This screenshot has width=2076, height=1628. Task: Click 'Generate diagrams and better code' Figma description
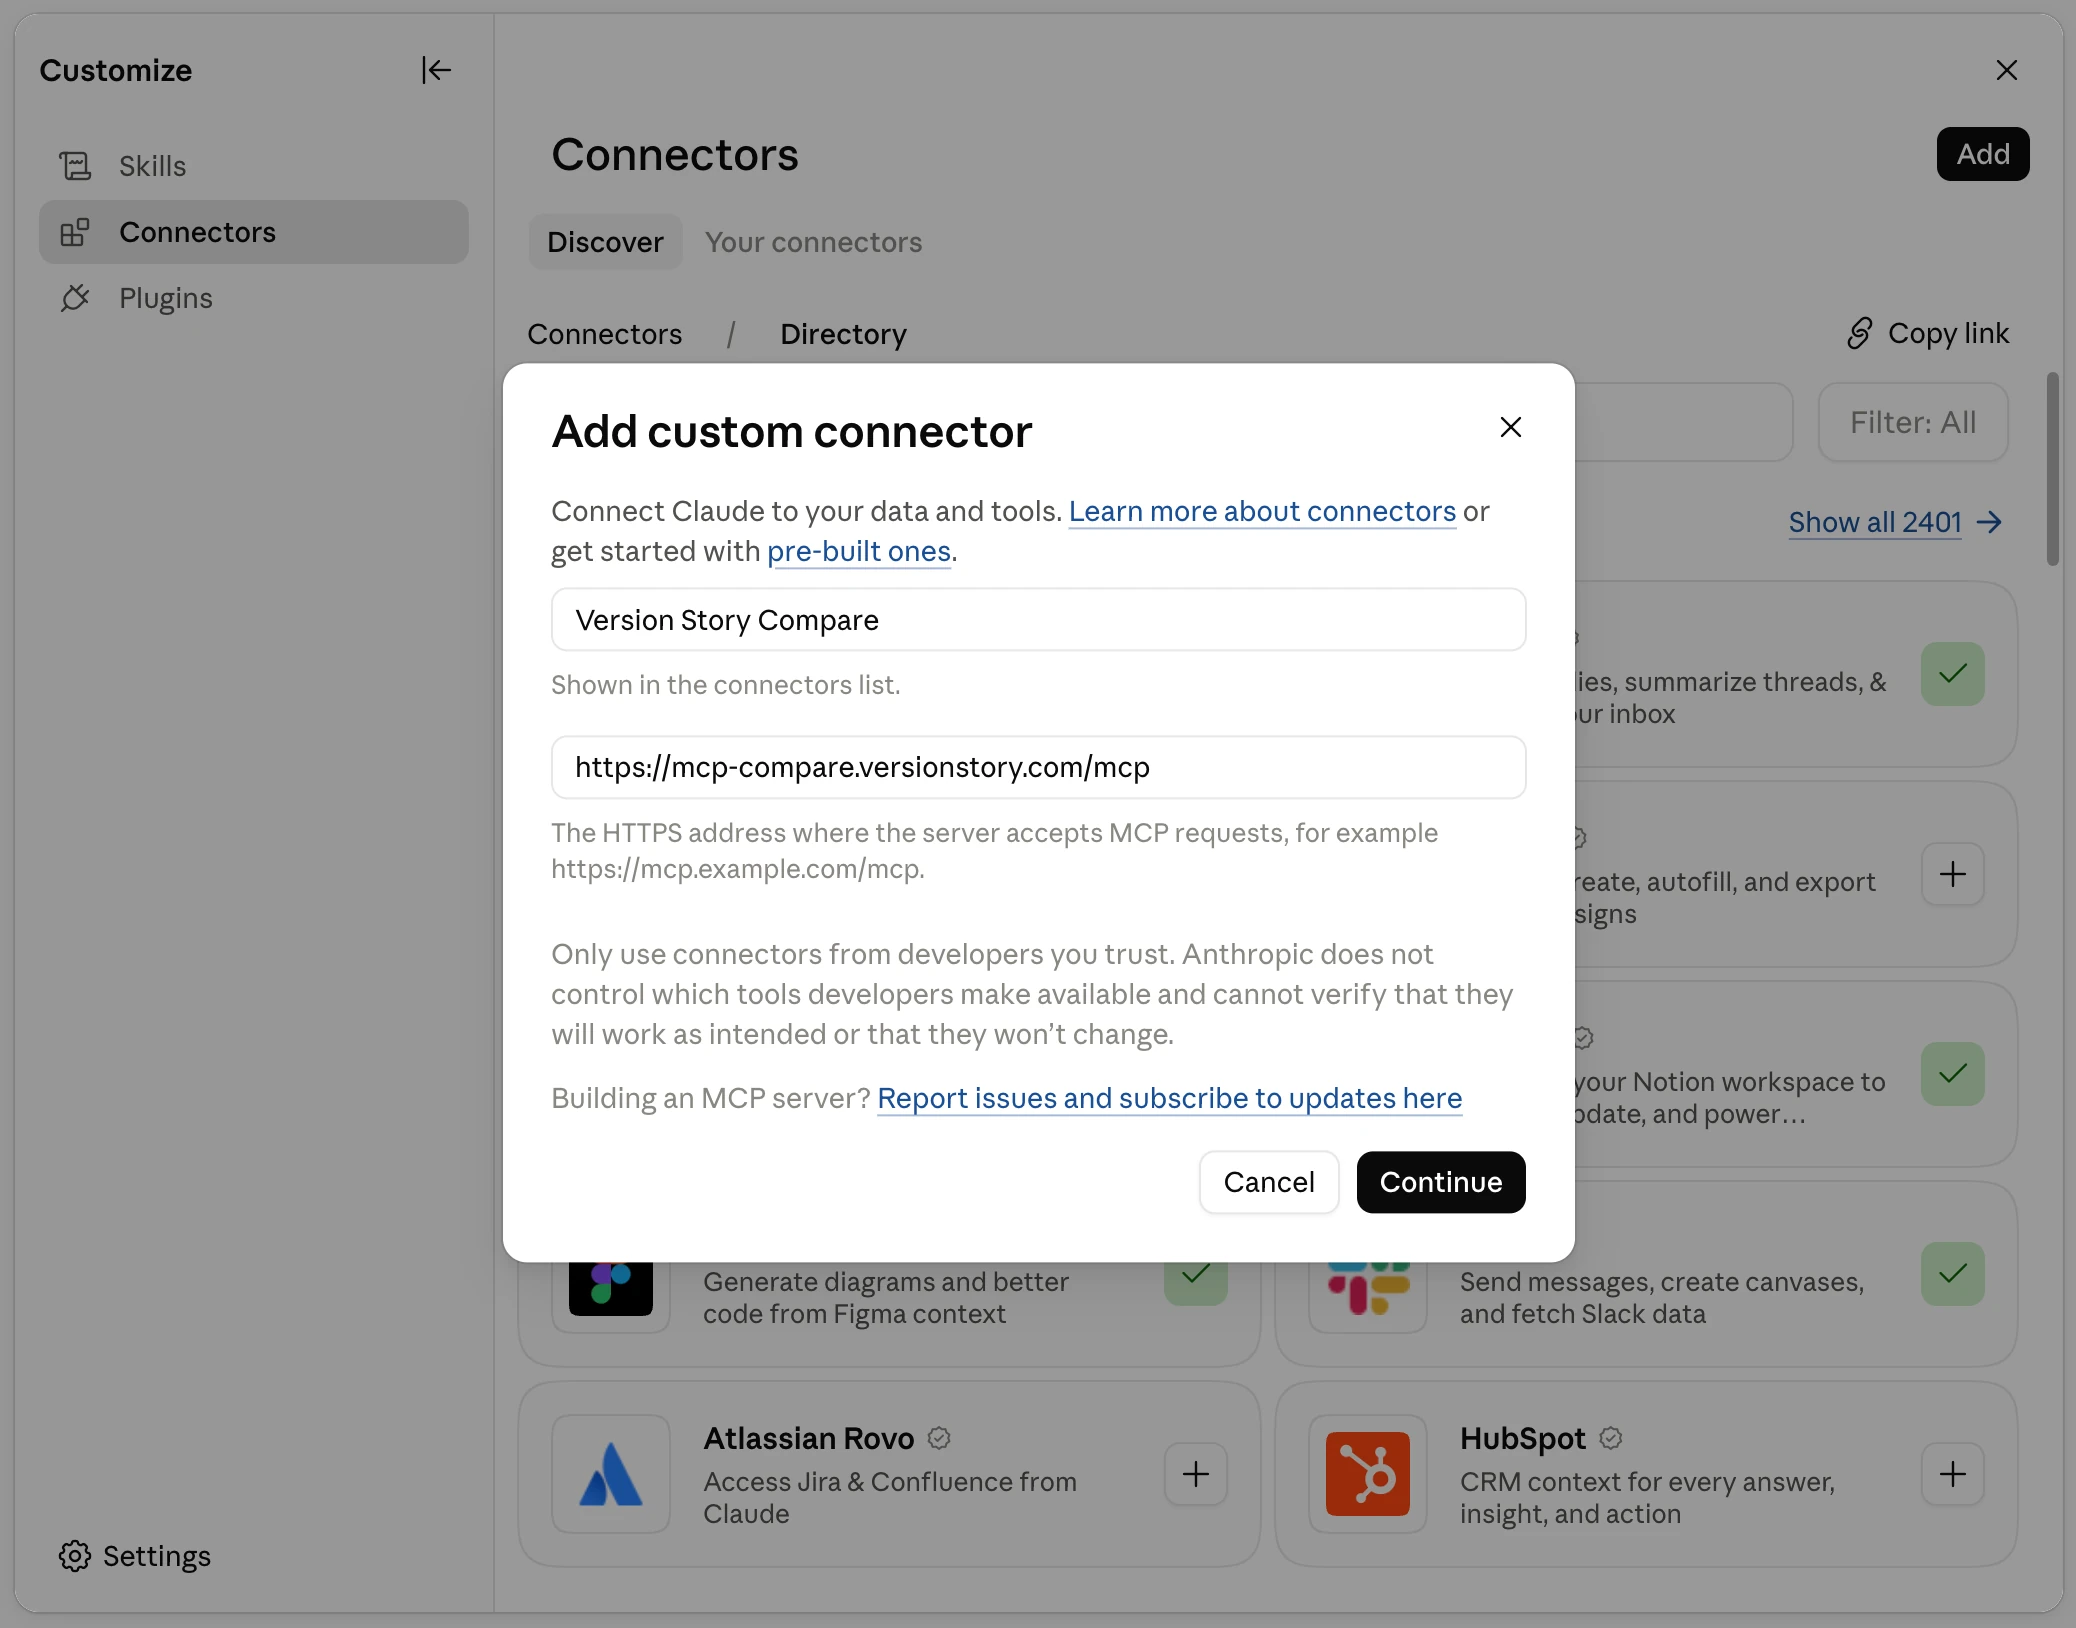point(885,1297)
